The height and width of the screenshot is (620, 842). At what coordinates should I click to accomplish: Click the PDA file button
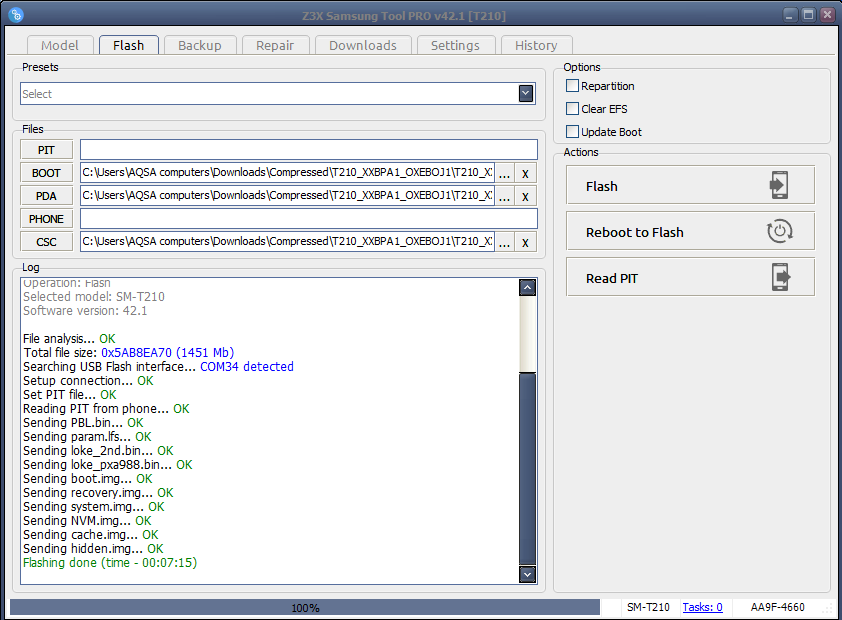[46, 196]
